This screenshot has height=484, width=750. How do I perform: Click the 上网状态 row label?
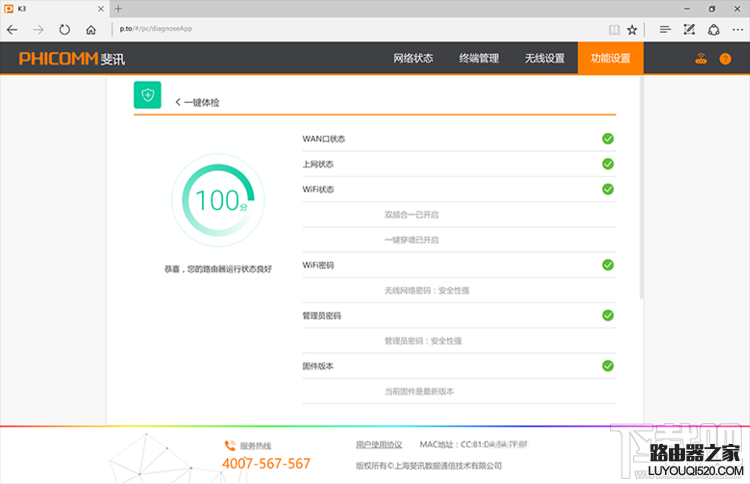[x=318, y=164]
